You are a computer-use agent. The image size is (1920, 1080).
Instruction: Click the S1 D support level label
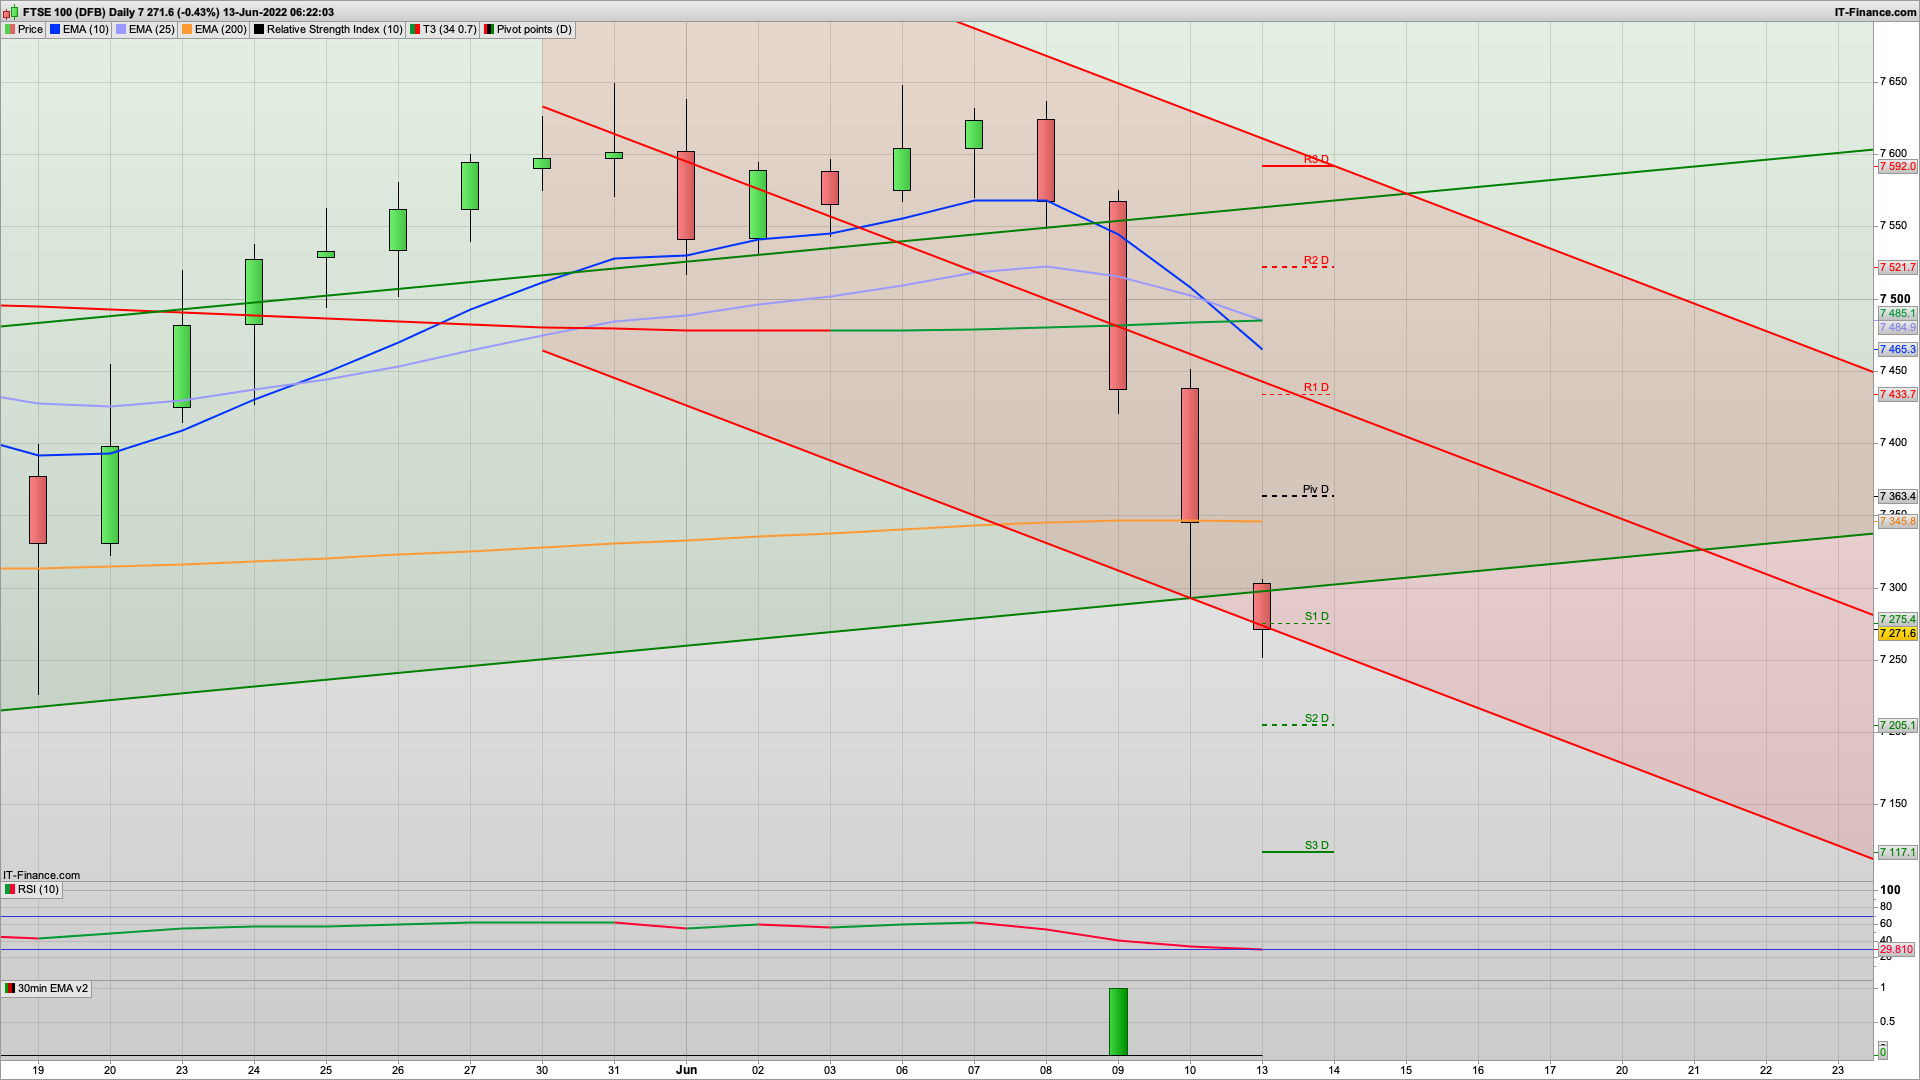1316,617
